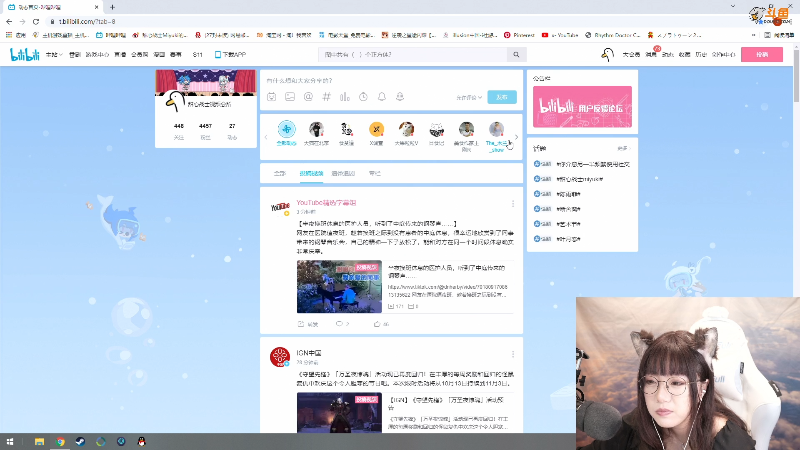This screenshot has width=800, height=450.
Task: Switch to the 专栏 feed tab
Action: (x=375, y=173)
